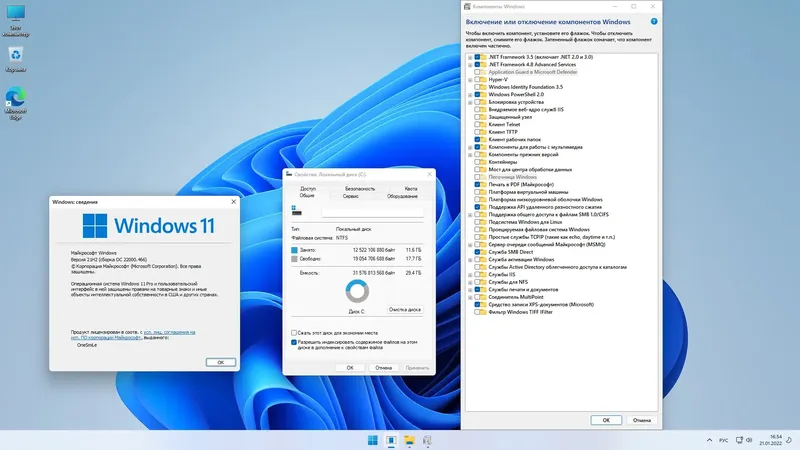Enable Подсистема Windows для Linux checkbox
Screen dimensions: 800x450
tap(477, 222)
